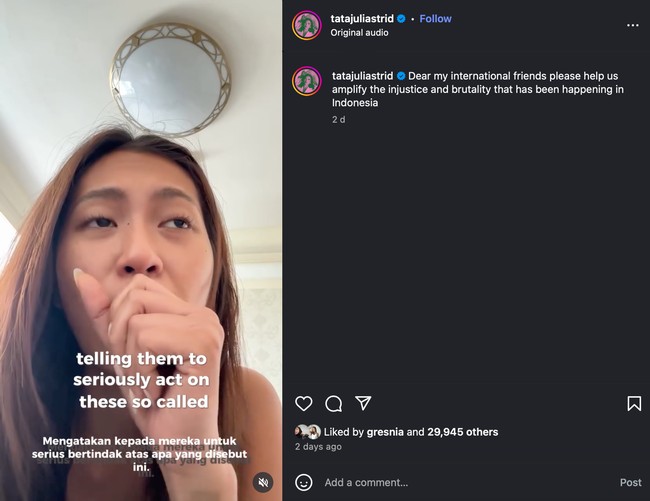Submit the comment with the Post button
650x501 pixels.
(630, 482)
